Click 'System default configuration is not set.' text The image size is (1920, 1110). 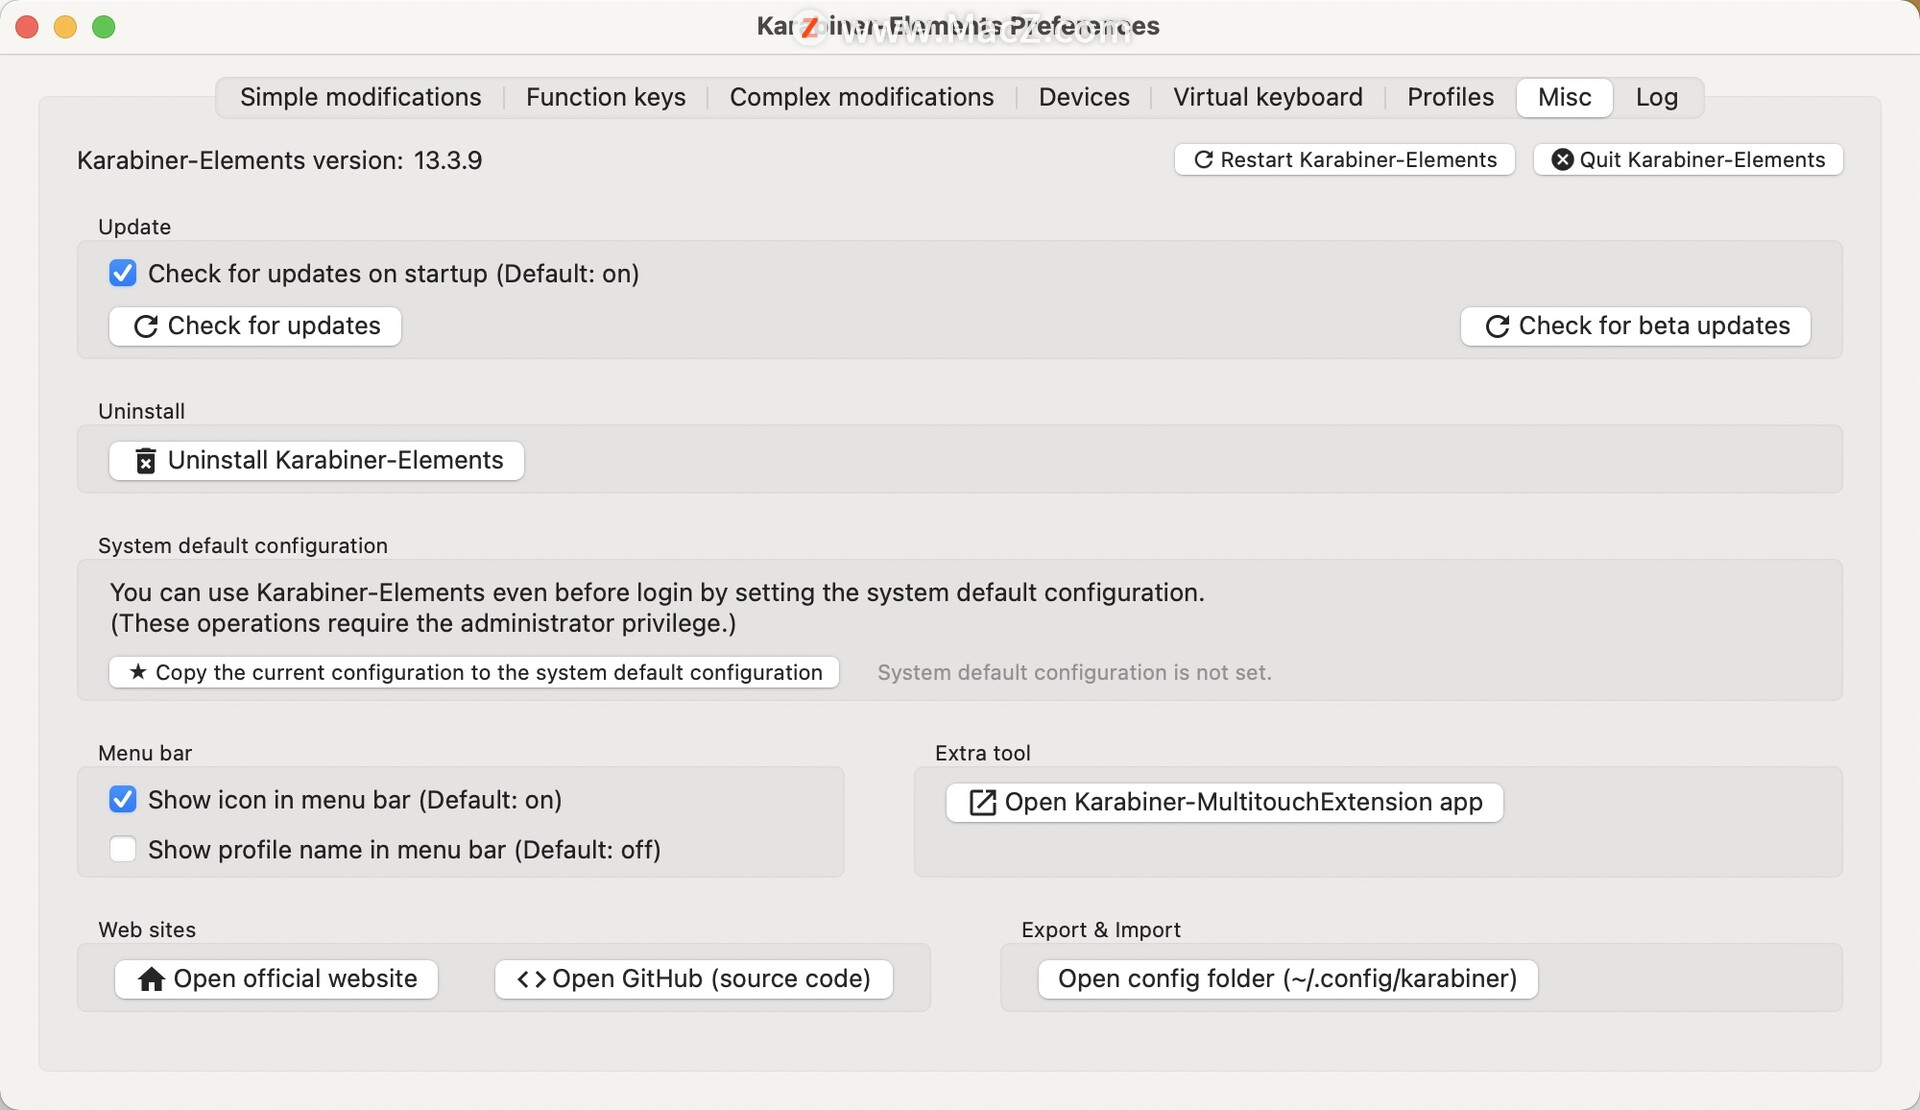(x=1074, y=673)
